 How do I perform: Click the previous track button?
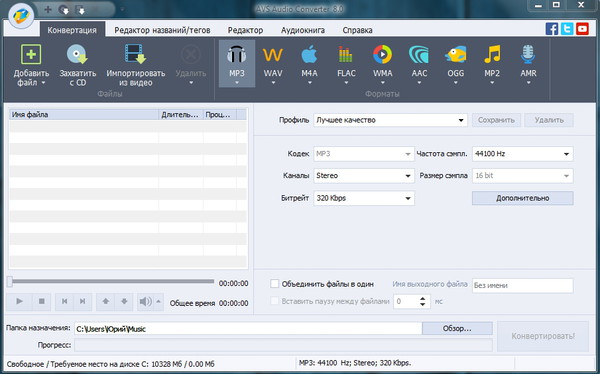tap(65, 302)
